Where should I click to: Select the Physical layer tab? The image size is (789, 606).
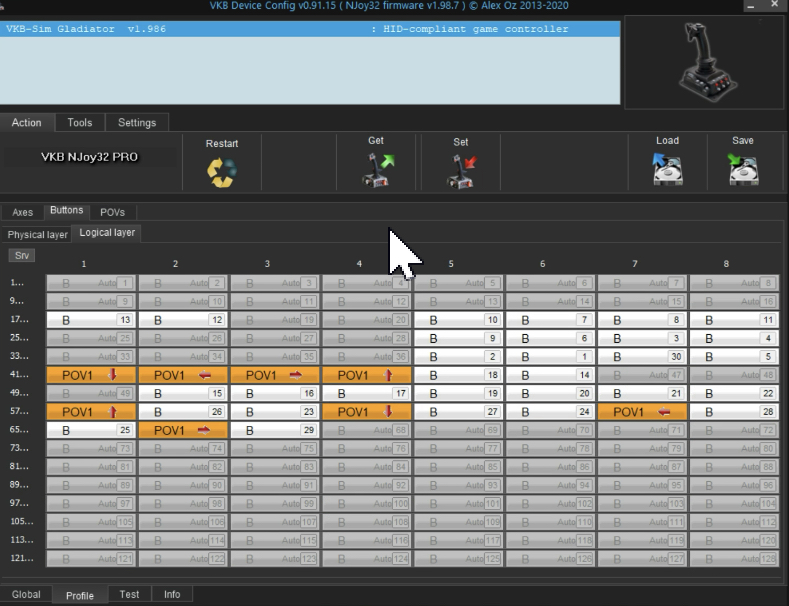(x=37, y=235)
